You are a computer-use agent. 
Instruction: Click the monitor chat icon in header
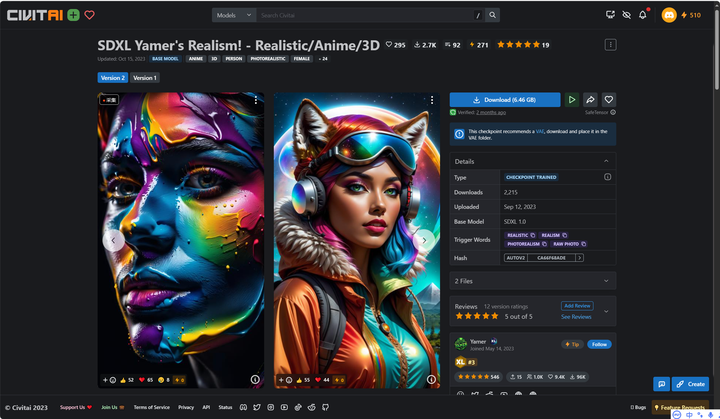610,15
